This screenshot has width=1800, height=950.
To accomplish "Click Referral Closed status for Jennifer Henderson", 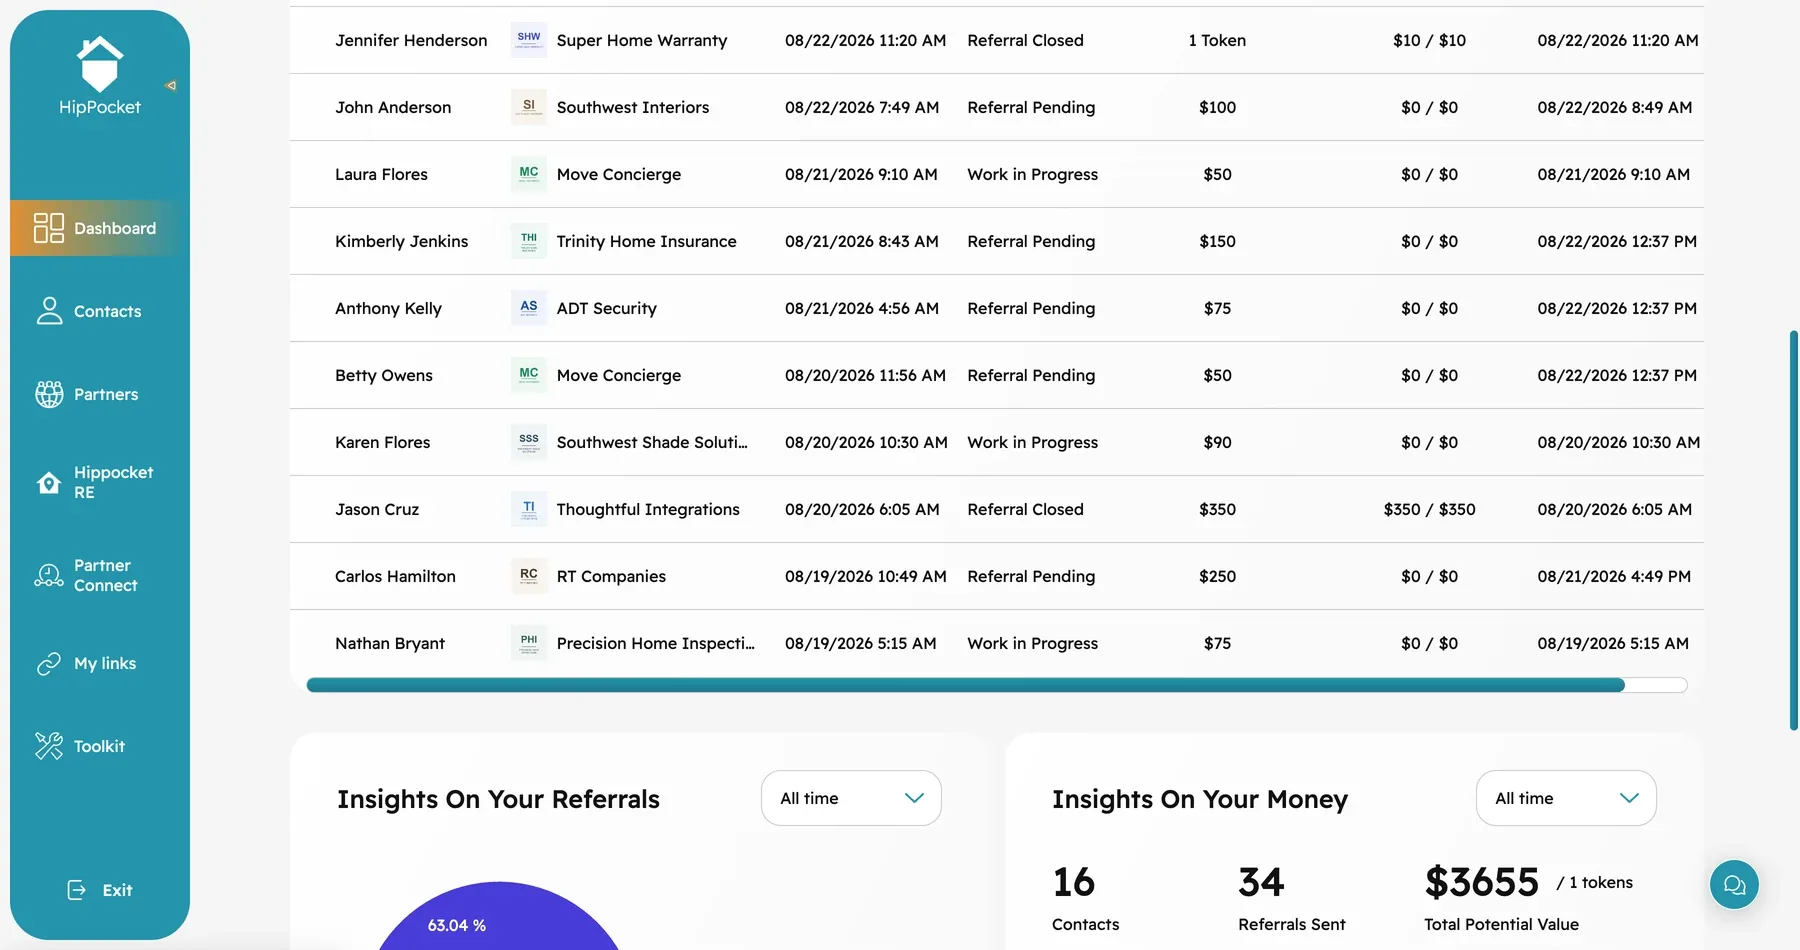I will tap(1025, 40).
